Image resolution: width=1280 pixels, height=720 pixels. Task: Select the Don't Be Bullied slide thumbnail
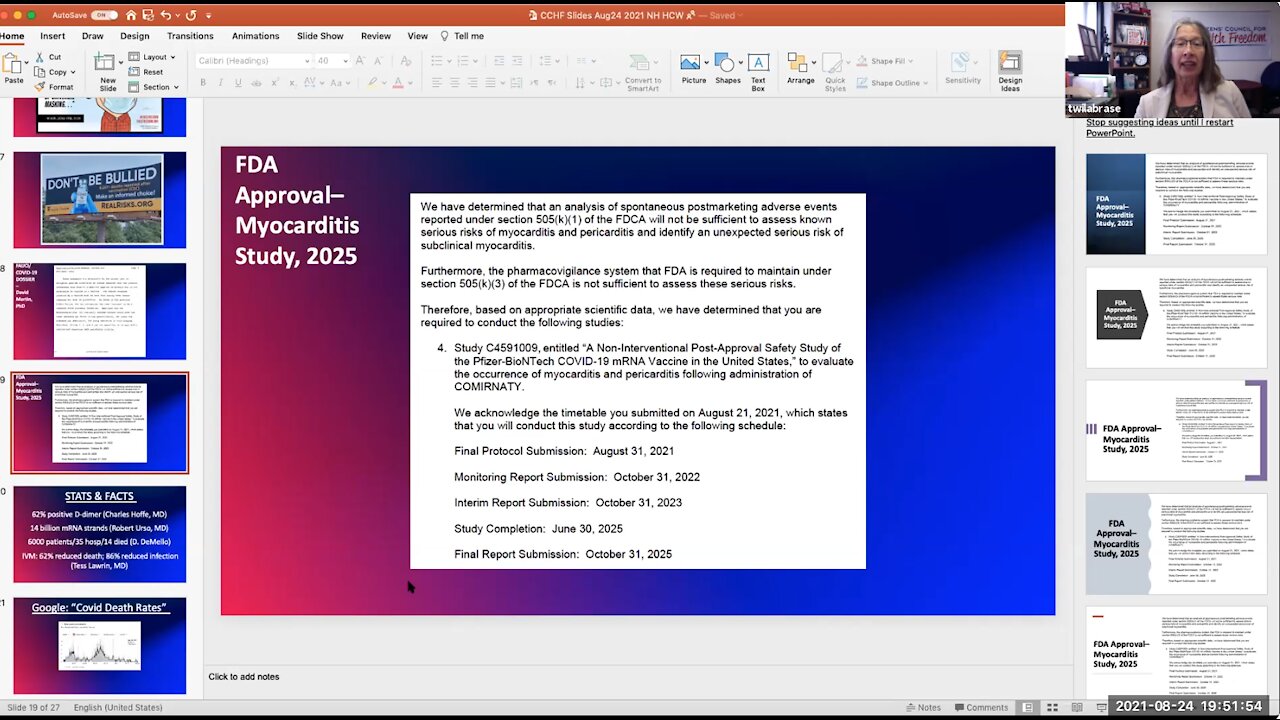[99, 199]
